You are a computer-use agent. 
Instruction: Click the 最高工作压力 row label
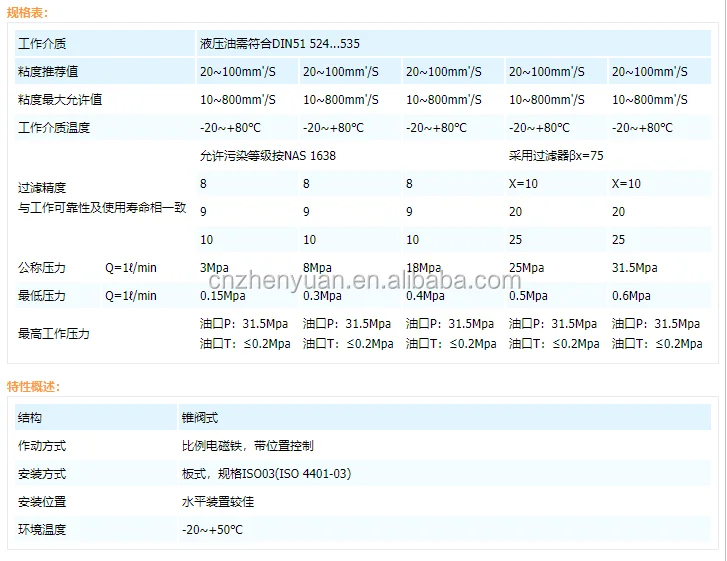click(54, 333)
